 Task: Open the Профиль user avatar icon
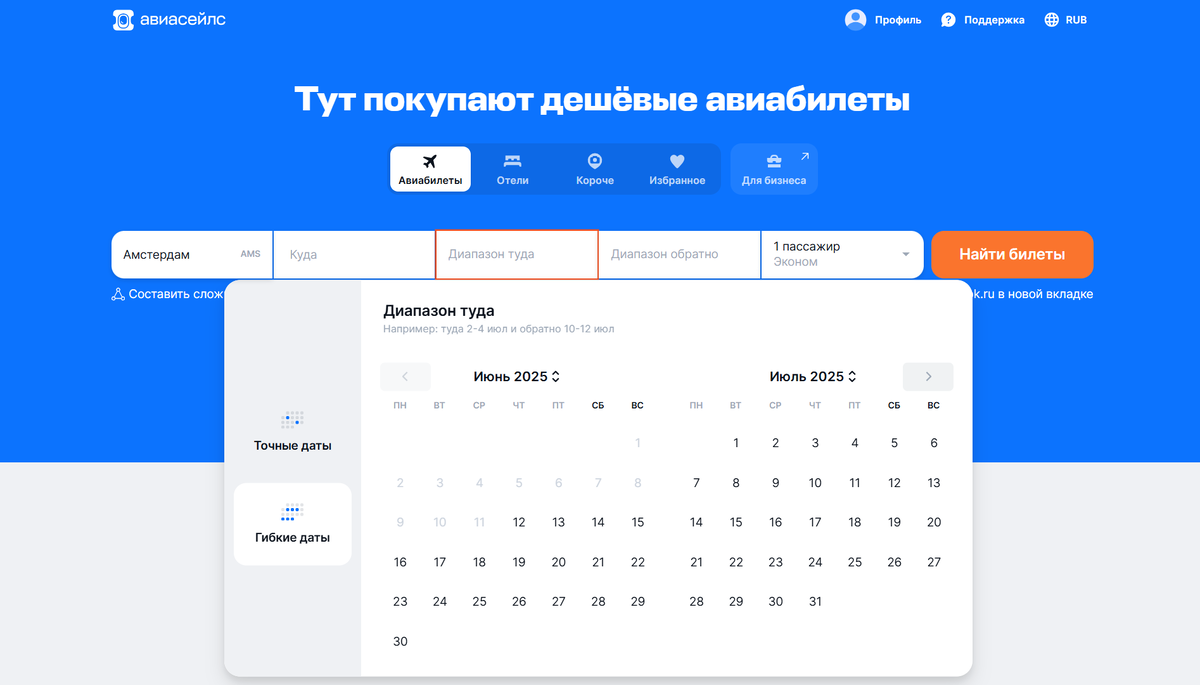coord(855,19)
